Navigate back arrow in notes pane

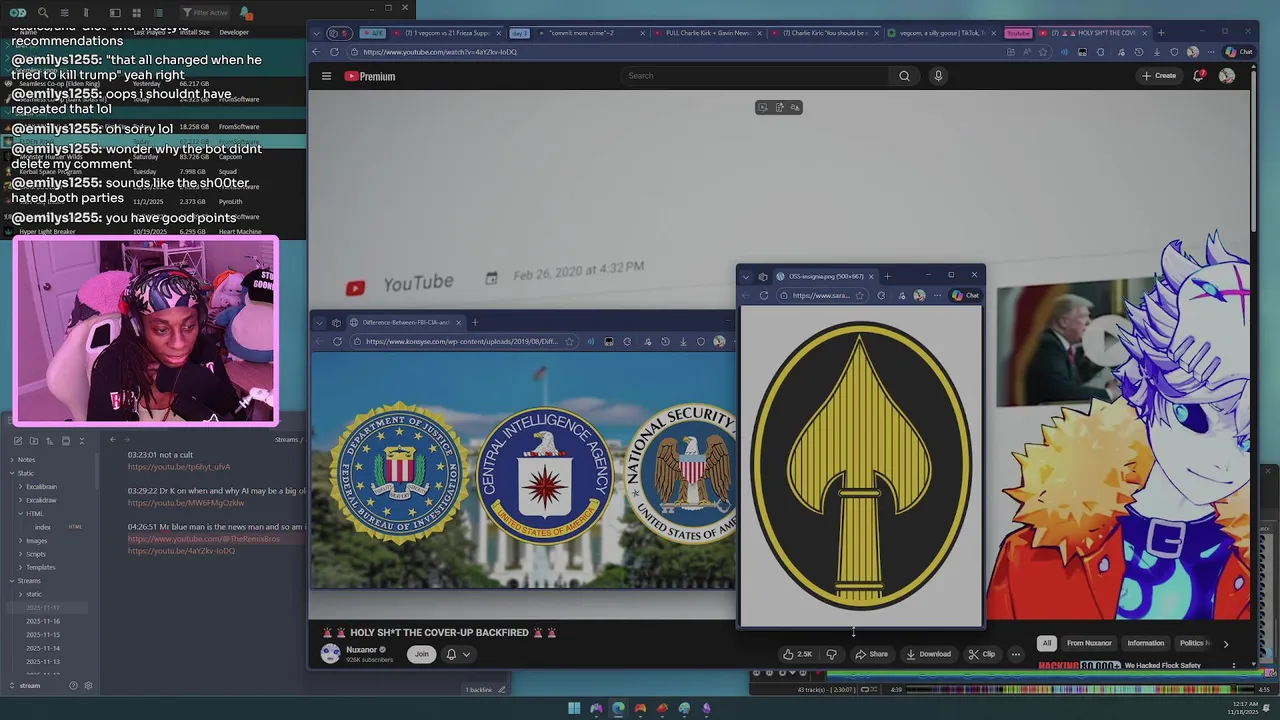[112, 440]
